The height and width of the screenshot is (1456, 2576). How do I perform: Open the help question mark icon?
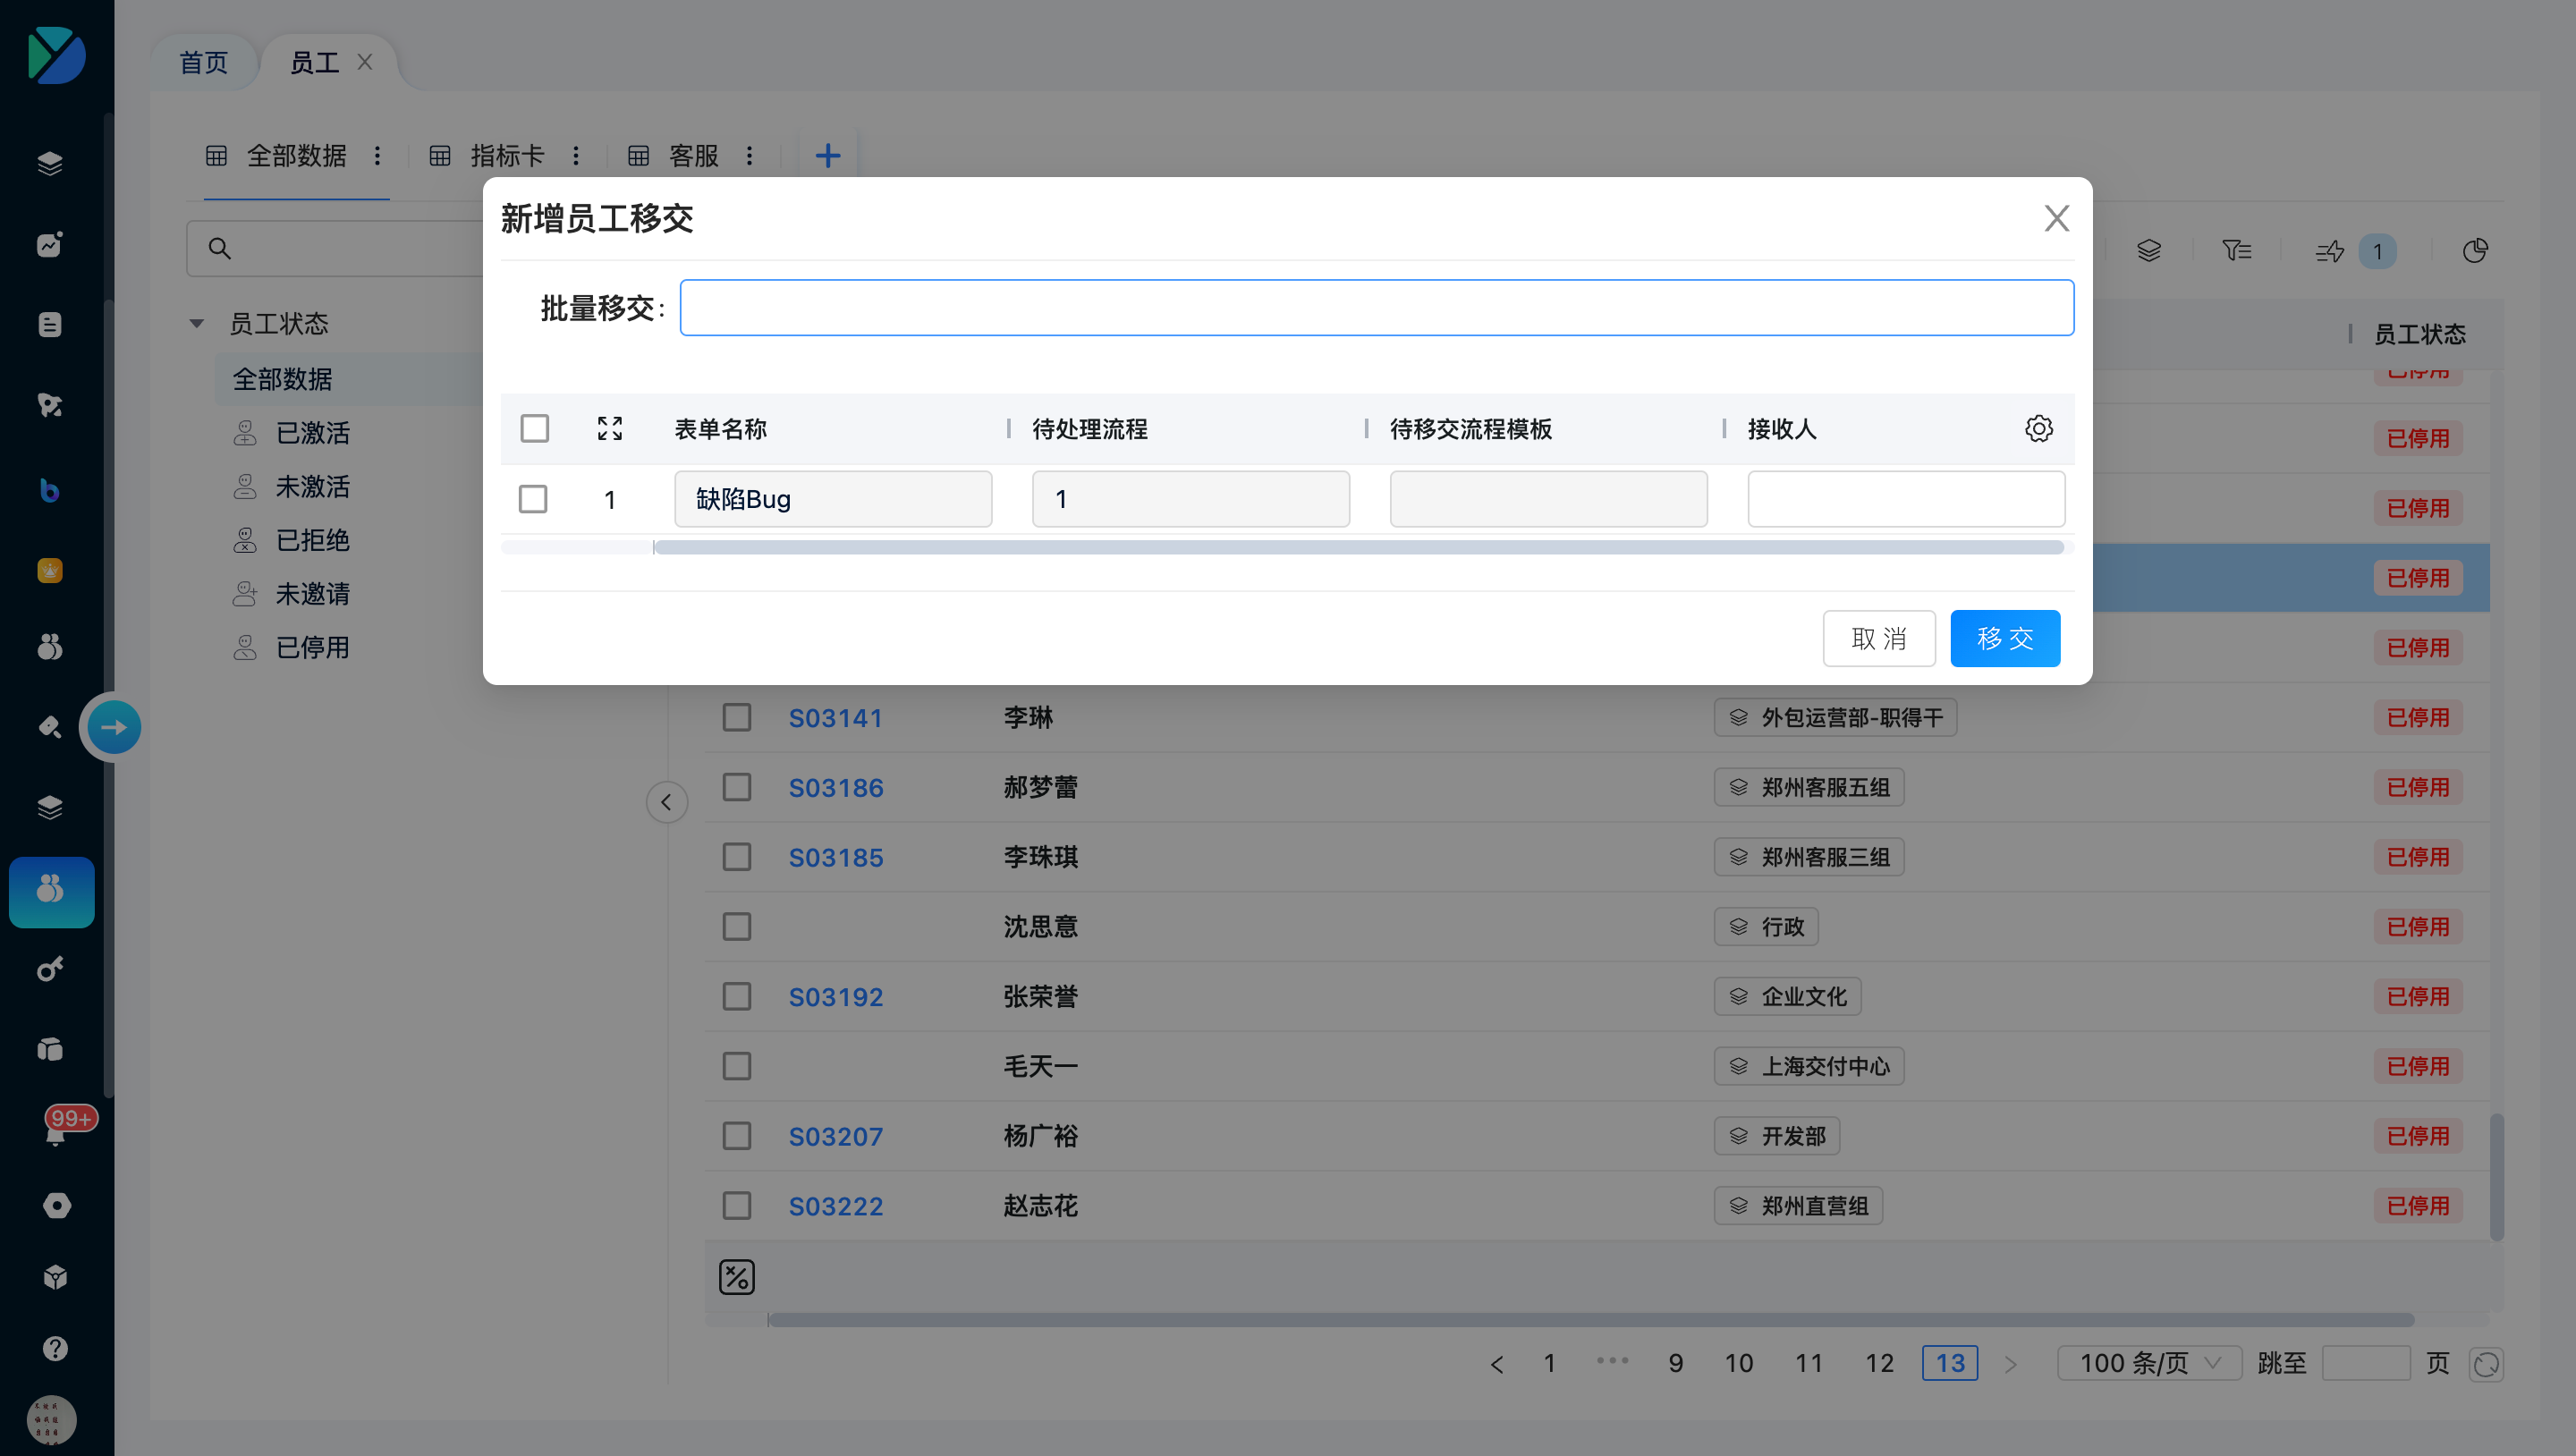click(x=56, y=1348)
